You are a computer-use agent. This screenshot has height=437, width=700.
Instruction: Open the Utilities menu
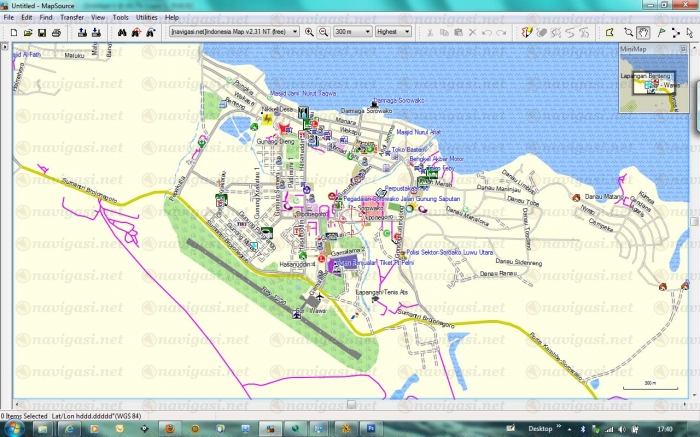click(x=146, y=18)
